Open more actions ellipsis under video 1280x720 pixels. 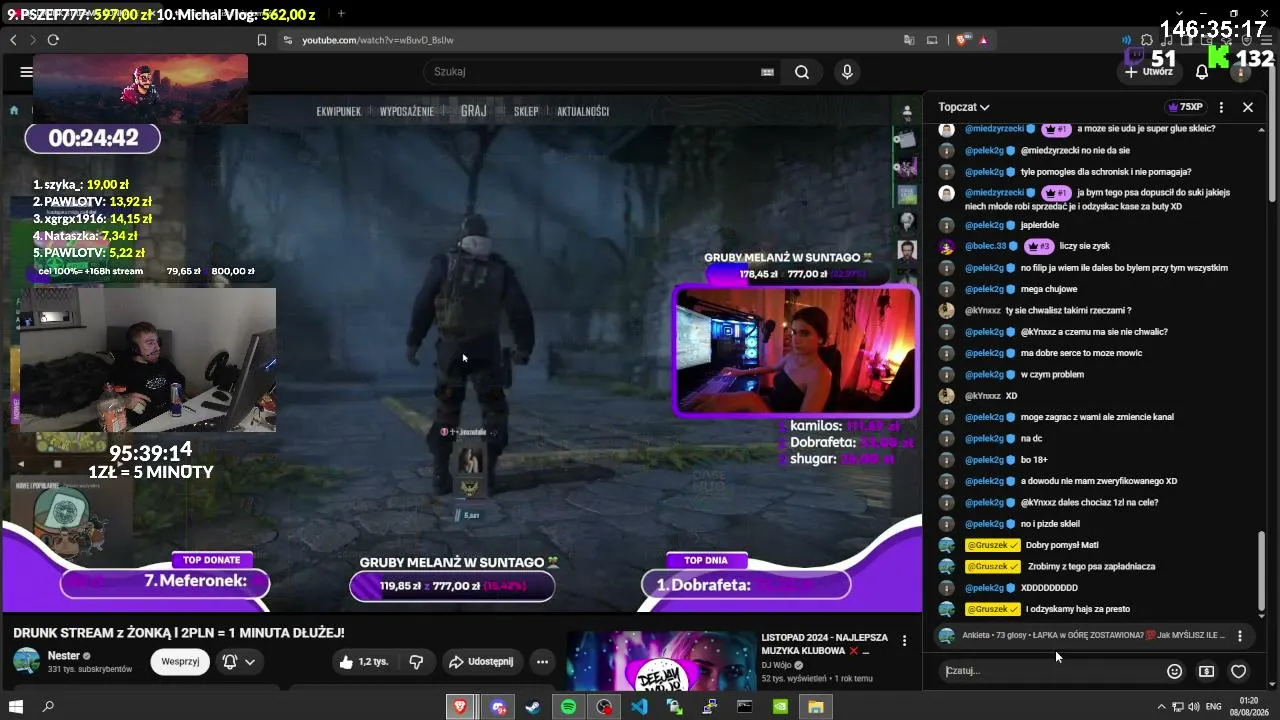[542, 661]
